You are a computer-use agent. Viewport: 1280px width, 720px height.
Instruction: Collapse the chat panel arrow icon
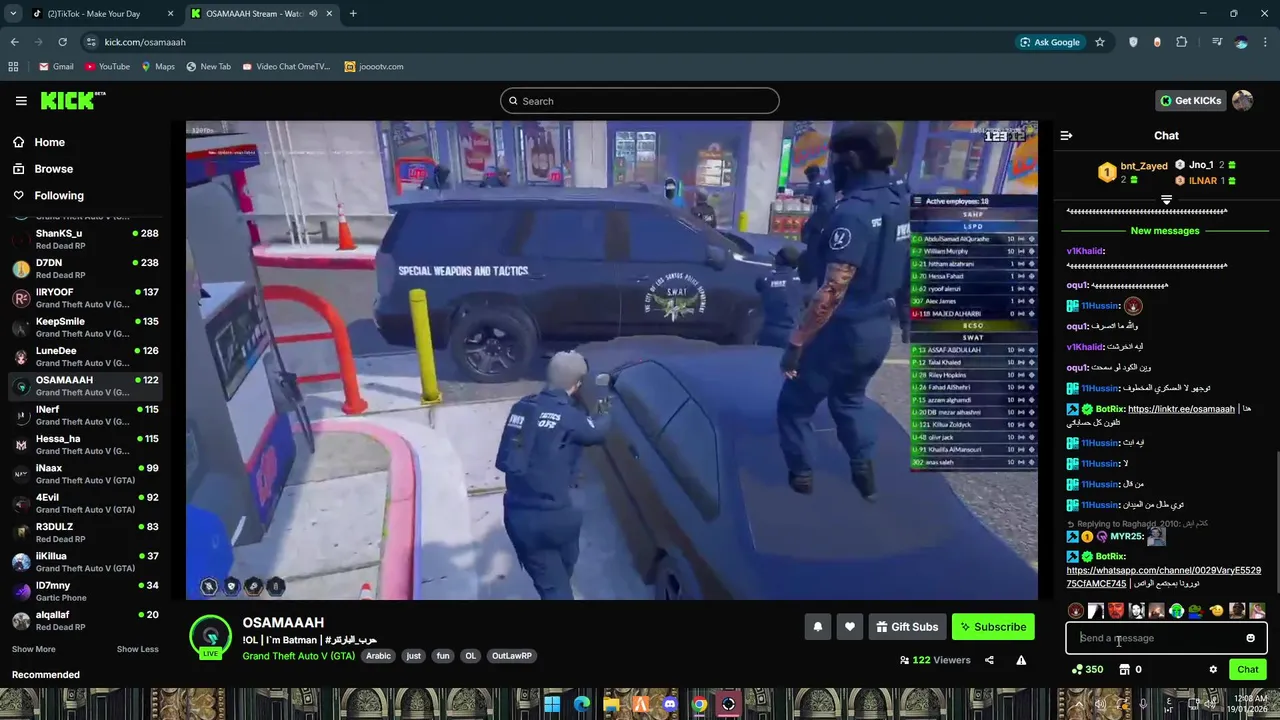pos(1066,135)
